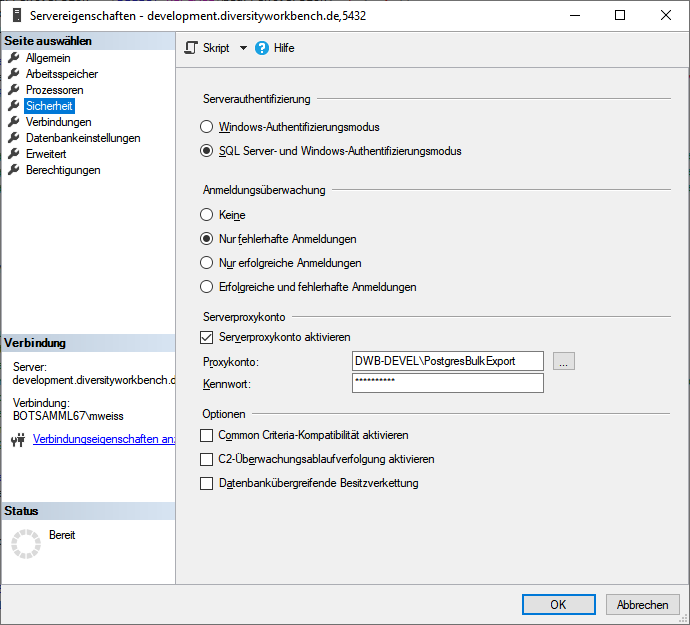Screen dimensions: 690x625
Task: Click the OK button
Action: [558, 604]
